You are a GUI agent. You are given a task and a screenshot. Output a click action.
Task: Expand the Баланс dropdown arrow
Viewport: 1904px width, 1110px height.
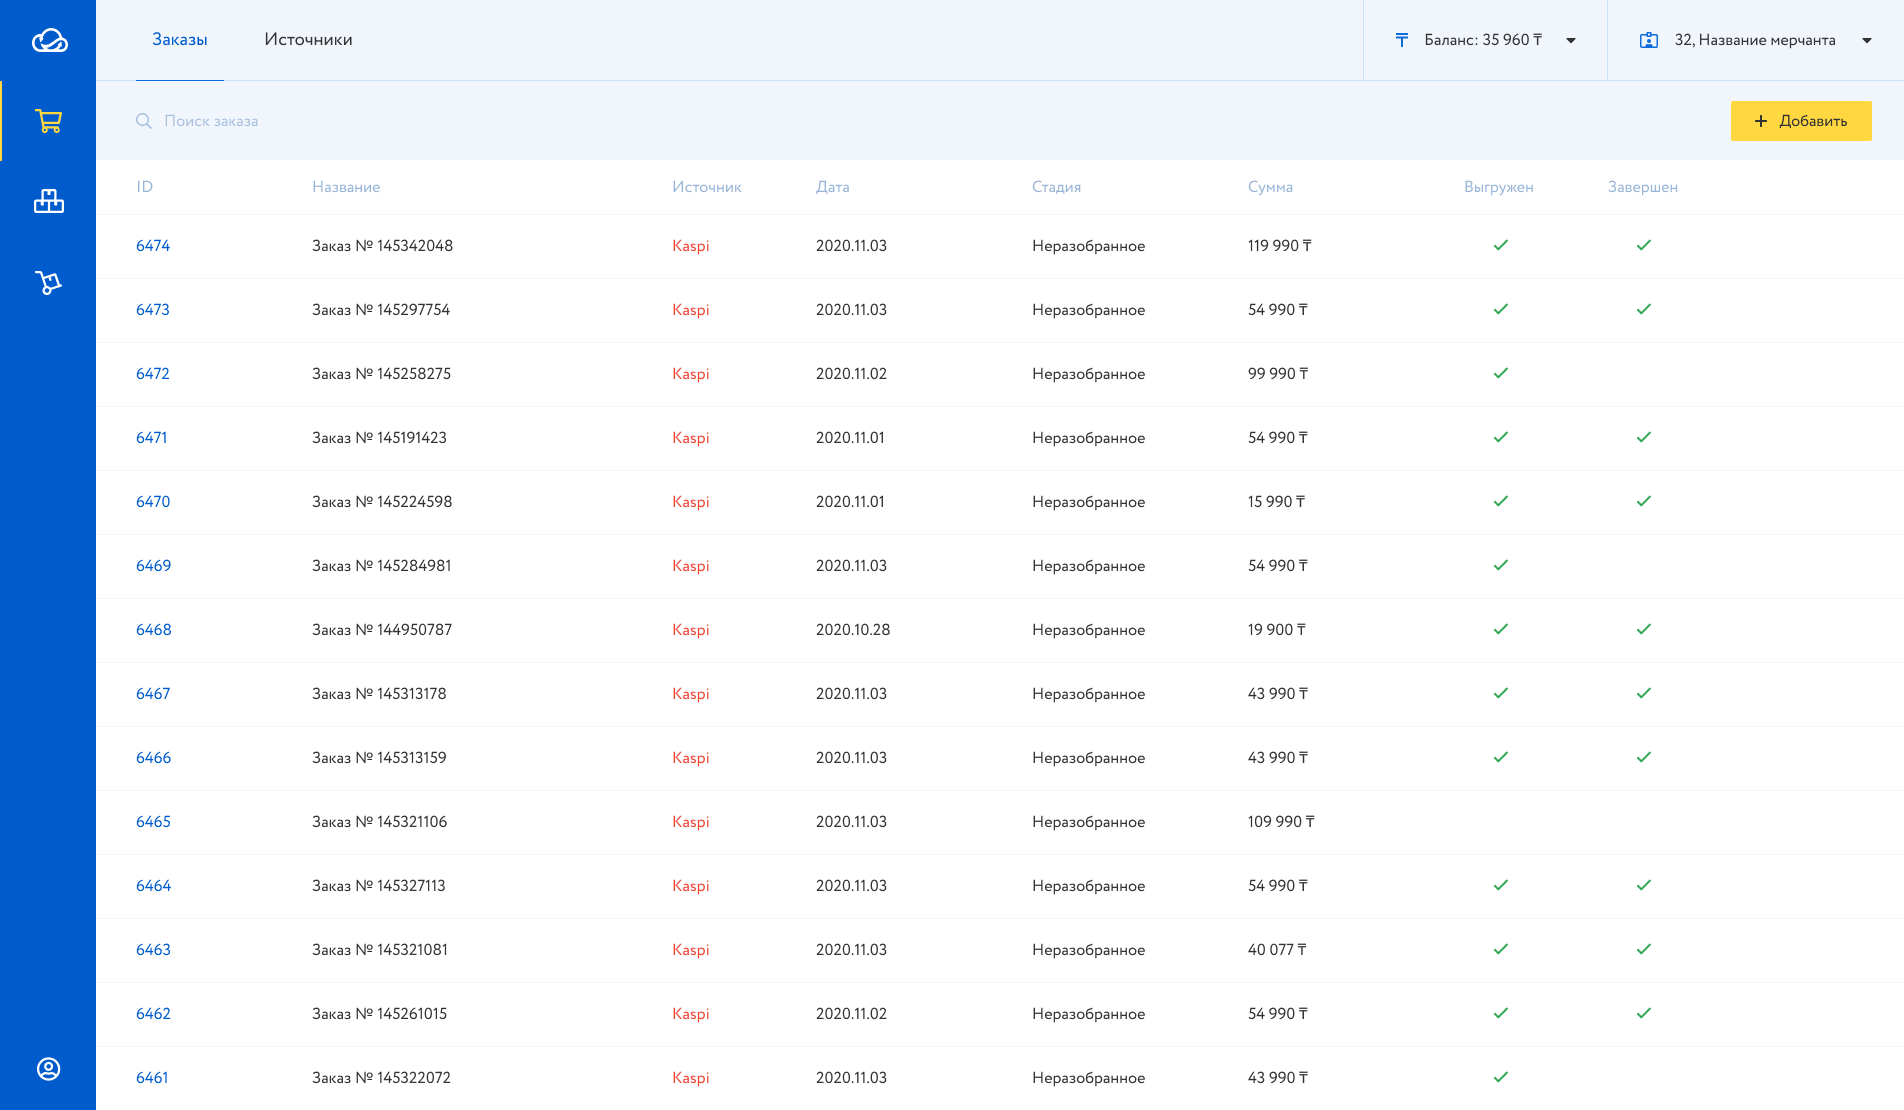[1571, 41]
